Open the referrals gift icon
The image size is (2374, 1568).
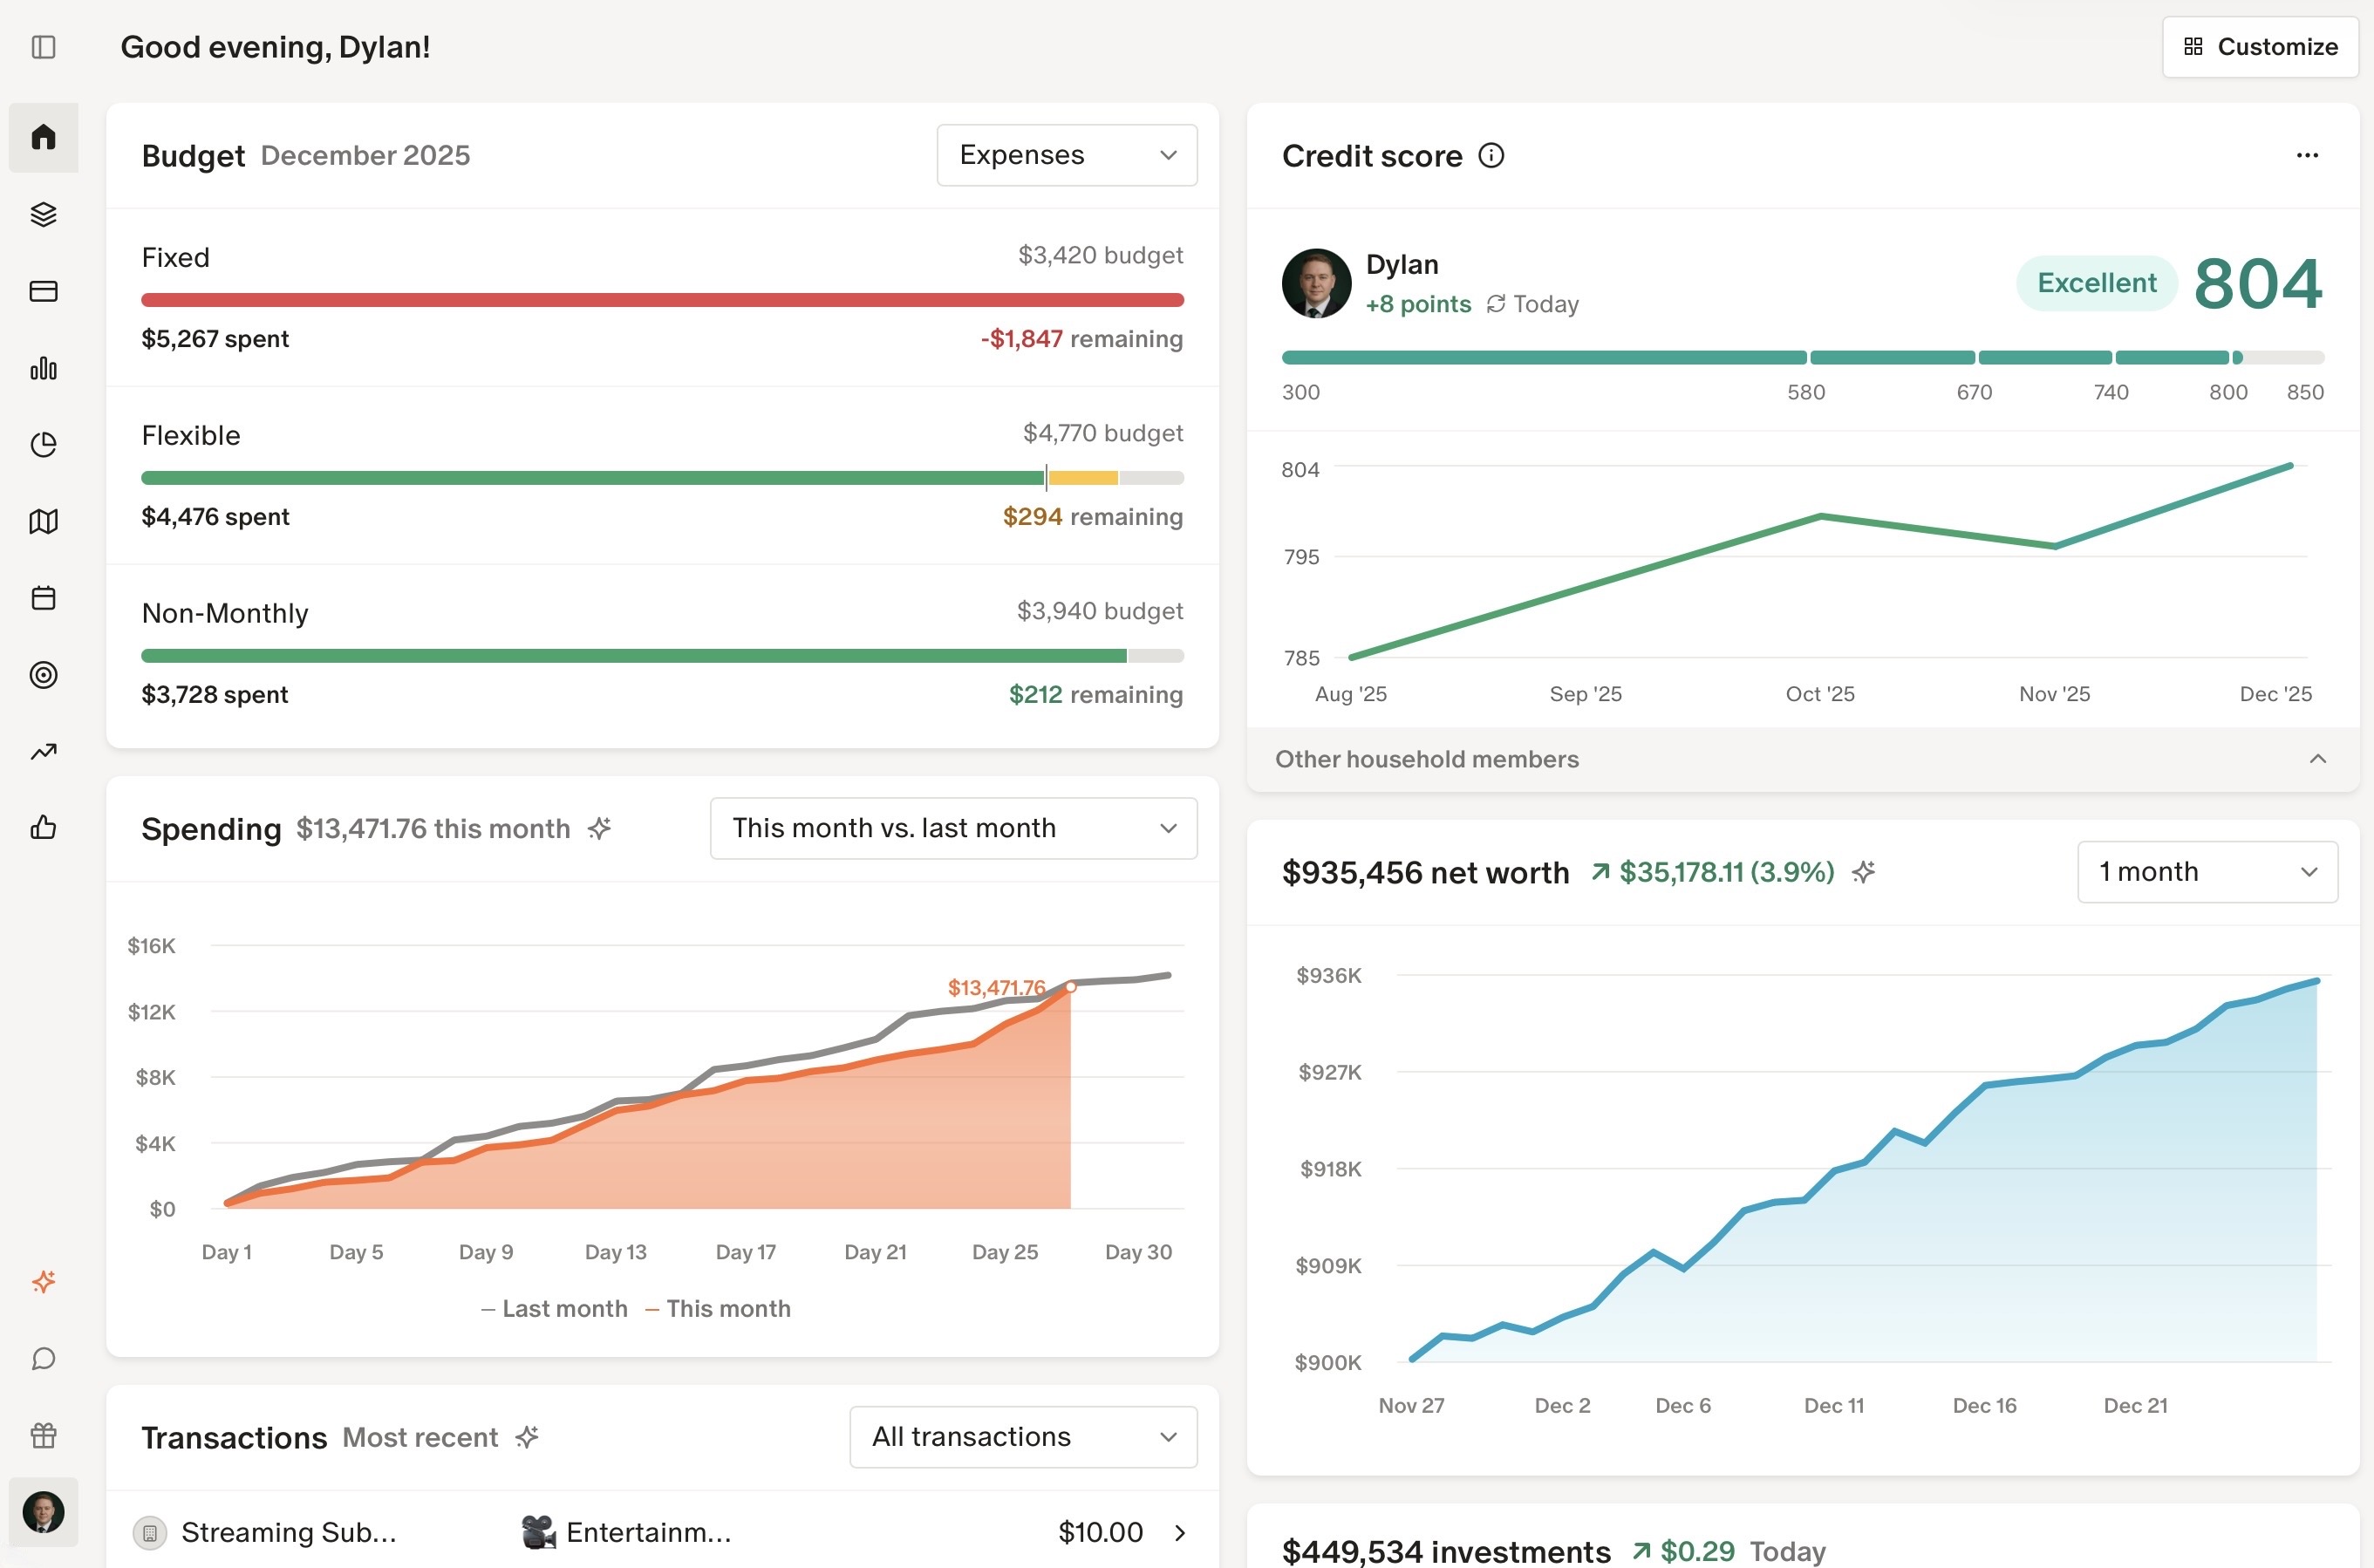pos(44,1435)
